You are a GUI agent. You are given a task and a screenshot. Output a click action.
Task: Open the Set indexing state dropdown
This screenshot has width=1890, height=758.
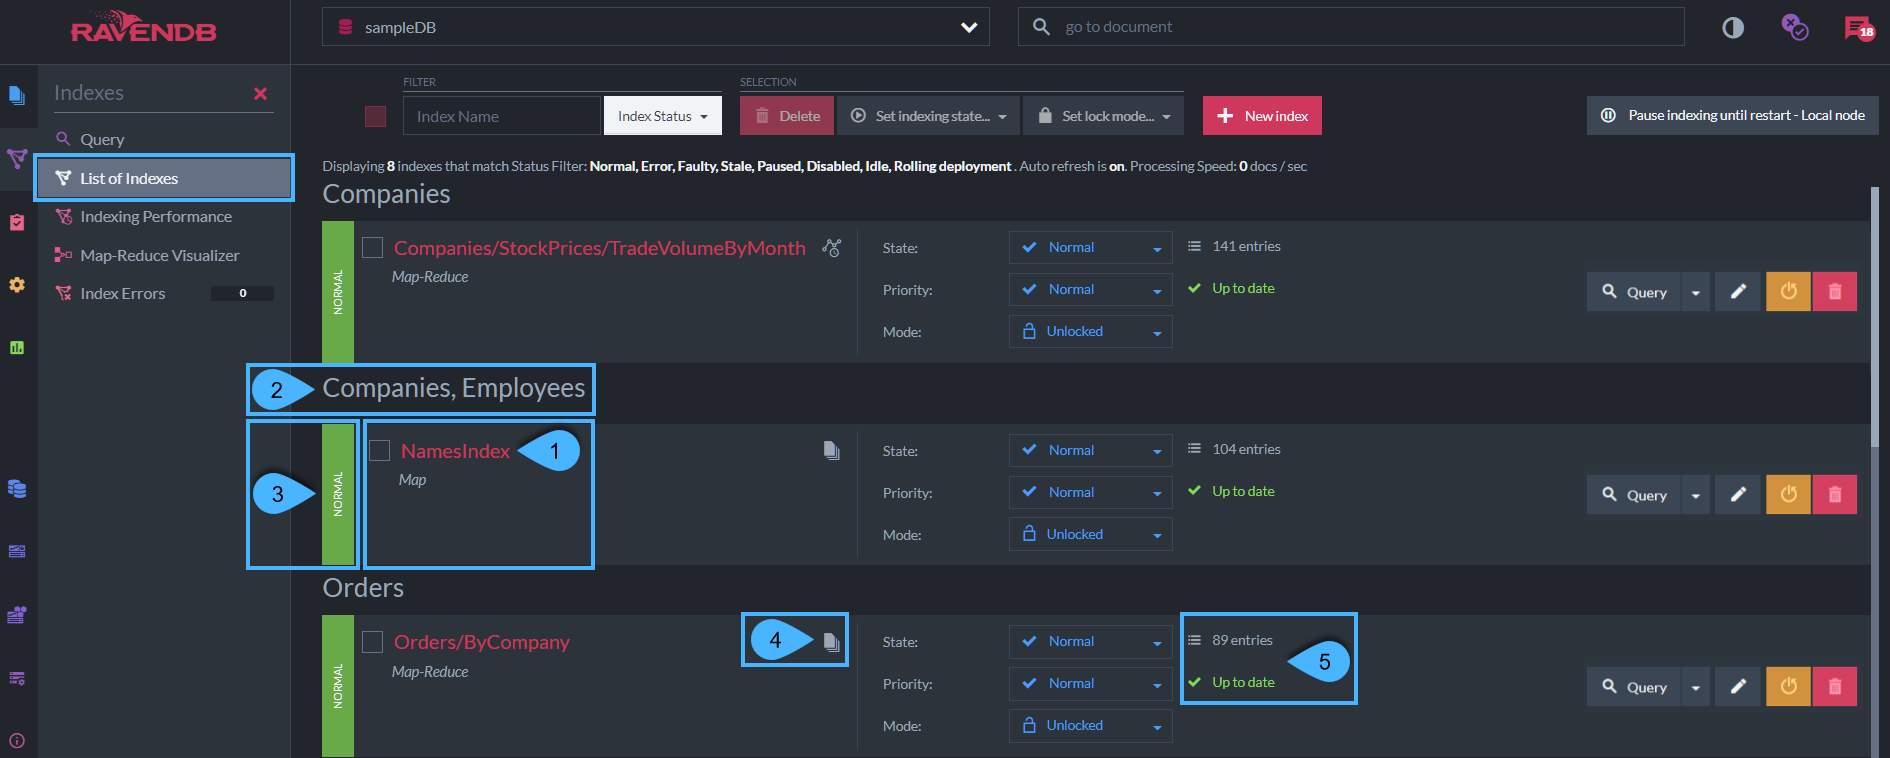point(929,116)
